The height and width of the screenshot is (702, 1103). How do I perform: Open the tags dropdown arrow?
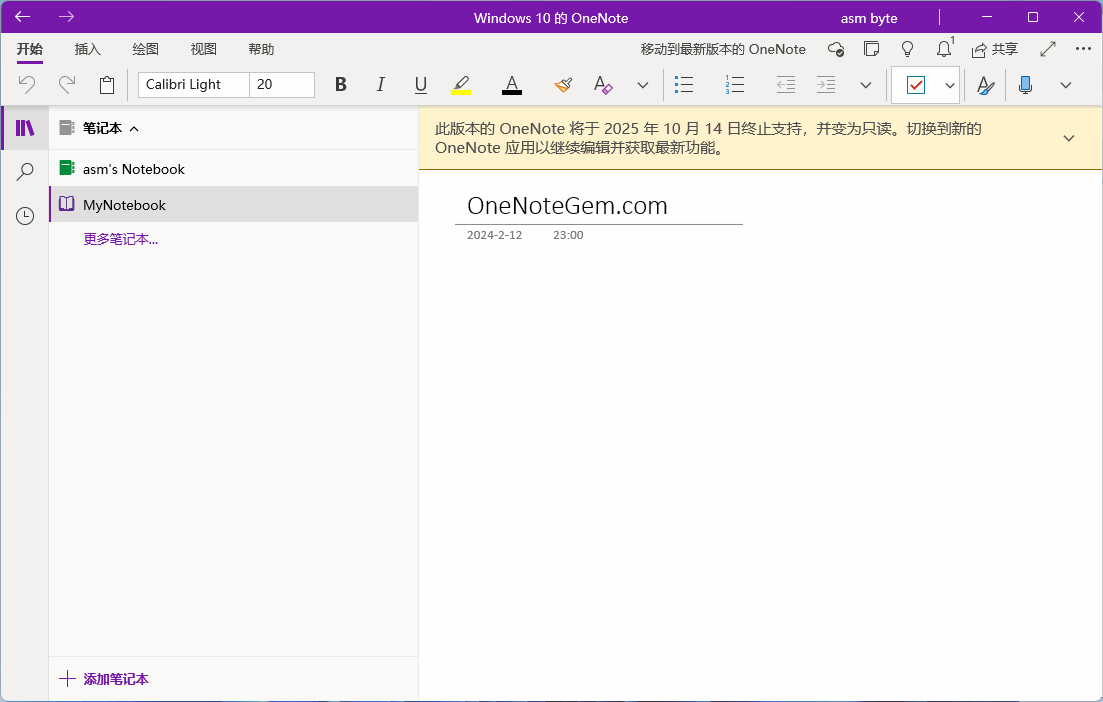pos(950,85)
